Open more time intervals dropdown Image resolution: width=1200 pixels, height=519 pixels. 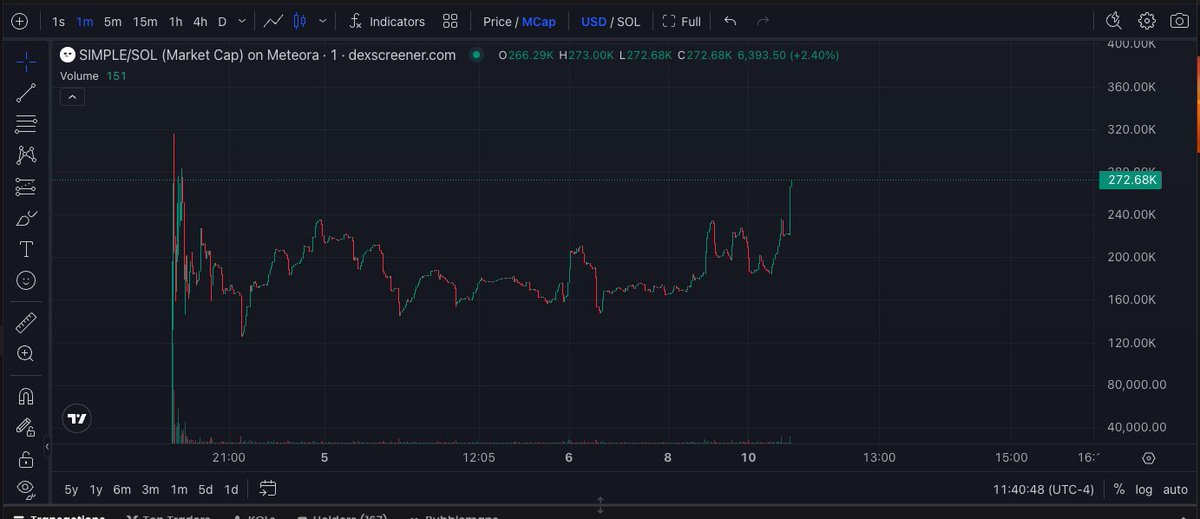point(242,21)
